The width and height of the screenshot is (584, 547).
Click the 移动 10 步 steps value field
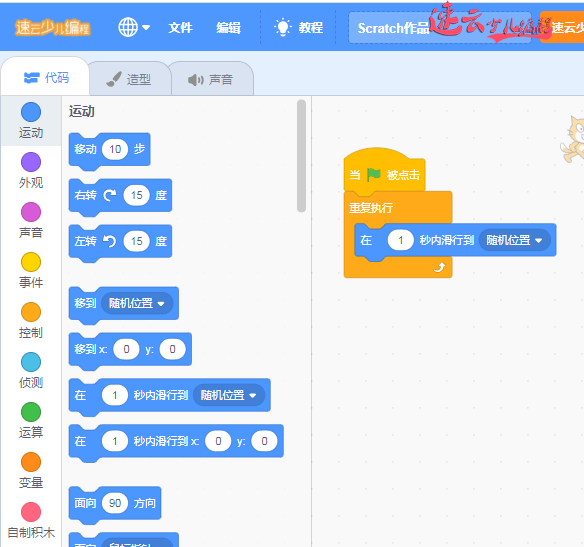(x=115, y=149)
